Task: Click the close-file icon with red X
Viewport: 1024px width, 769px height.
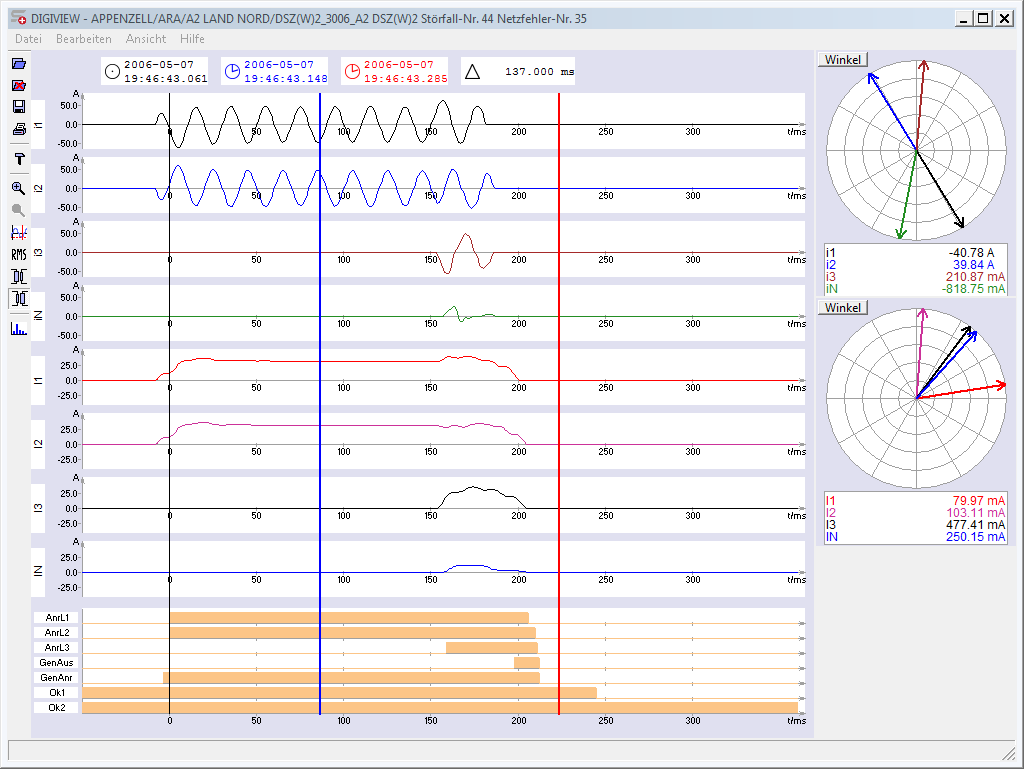Action: coord(18,85)
